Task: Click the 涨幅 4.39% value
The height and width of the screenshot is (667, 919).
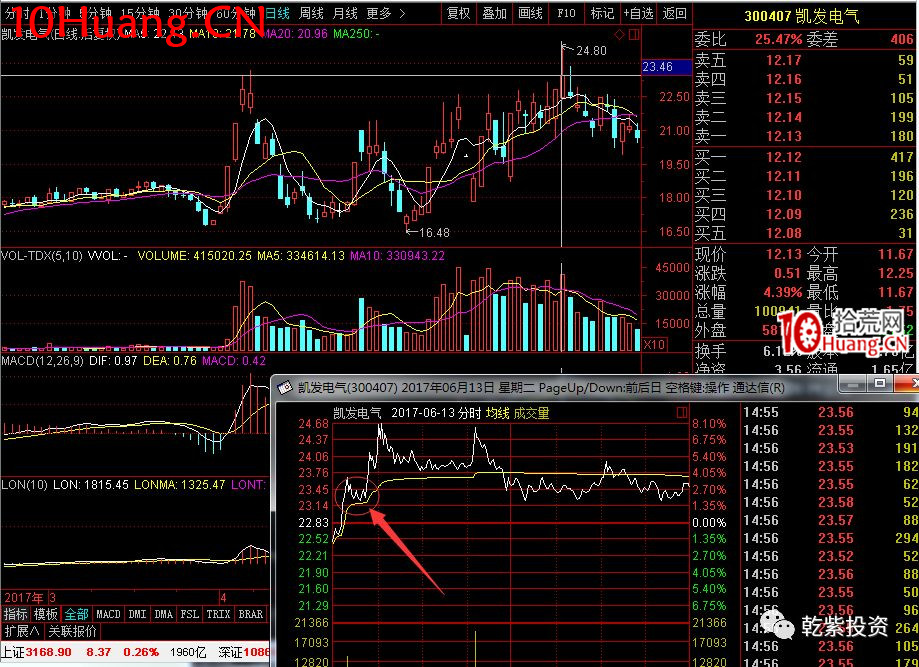Action: point(782,292)
